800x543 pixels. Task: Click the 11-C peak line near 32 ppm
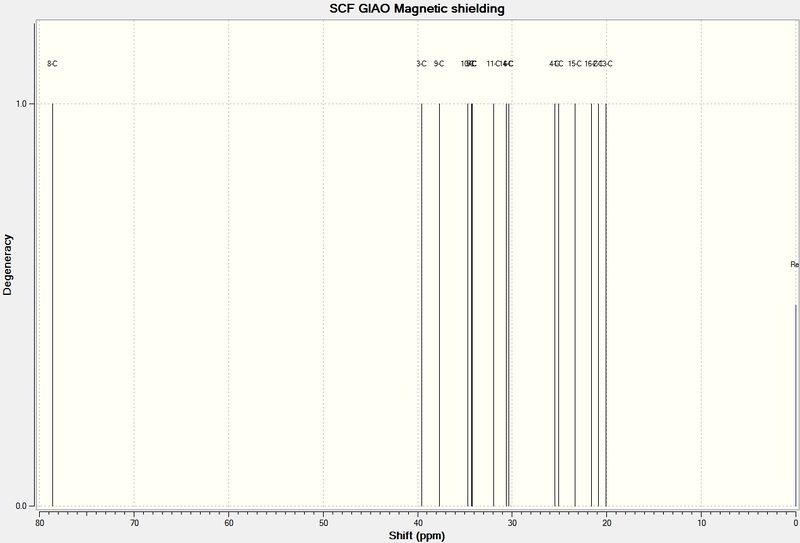tap(493, 305)
